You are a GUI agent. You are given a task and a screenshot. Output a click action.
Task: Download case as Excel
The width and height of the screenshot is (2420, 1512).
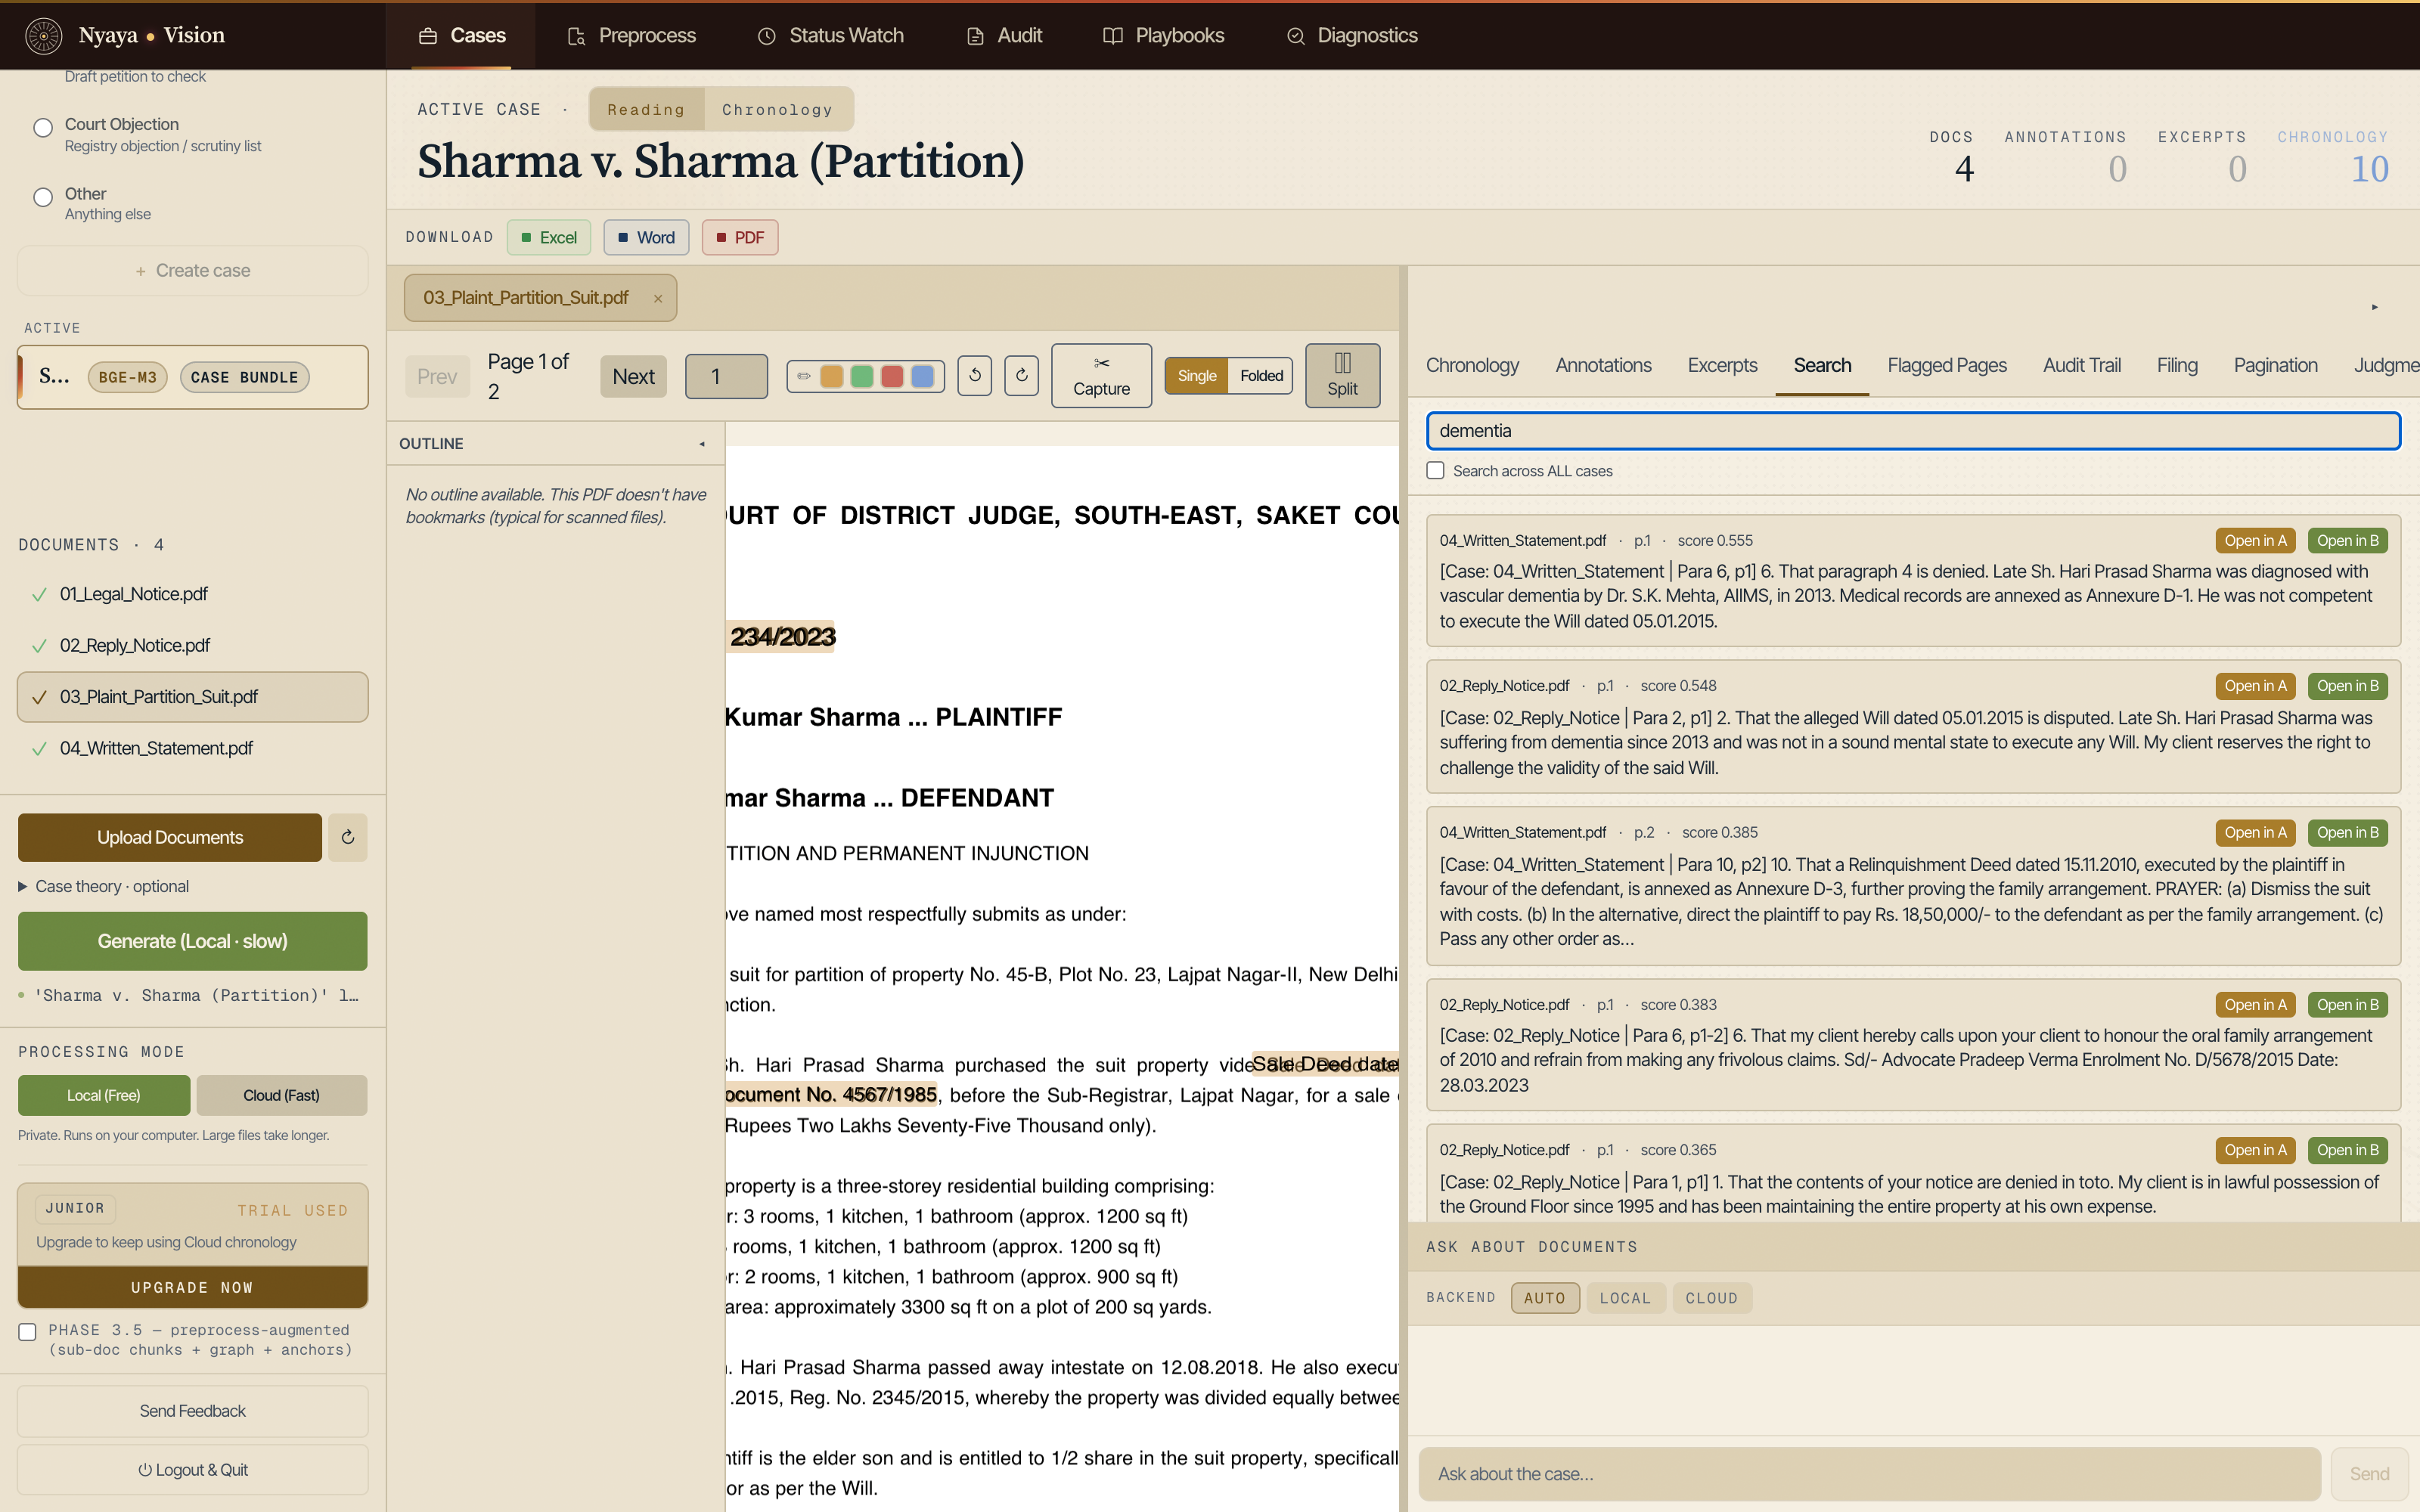[x=549, y=238]
